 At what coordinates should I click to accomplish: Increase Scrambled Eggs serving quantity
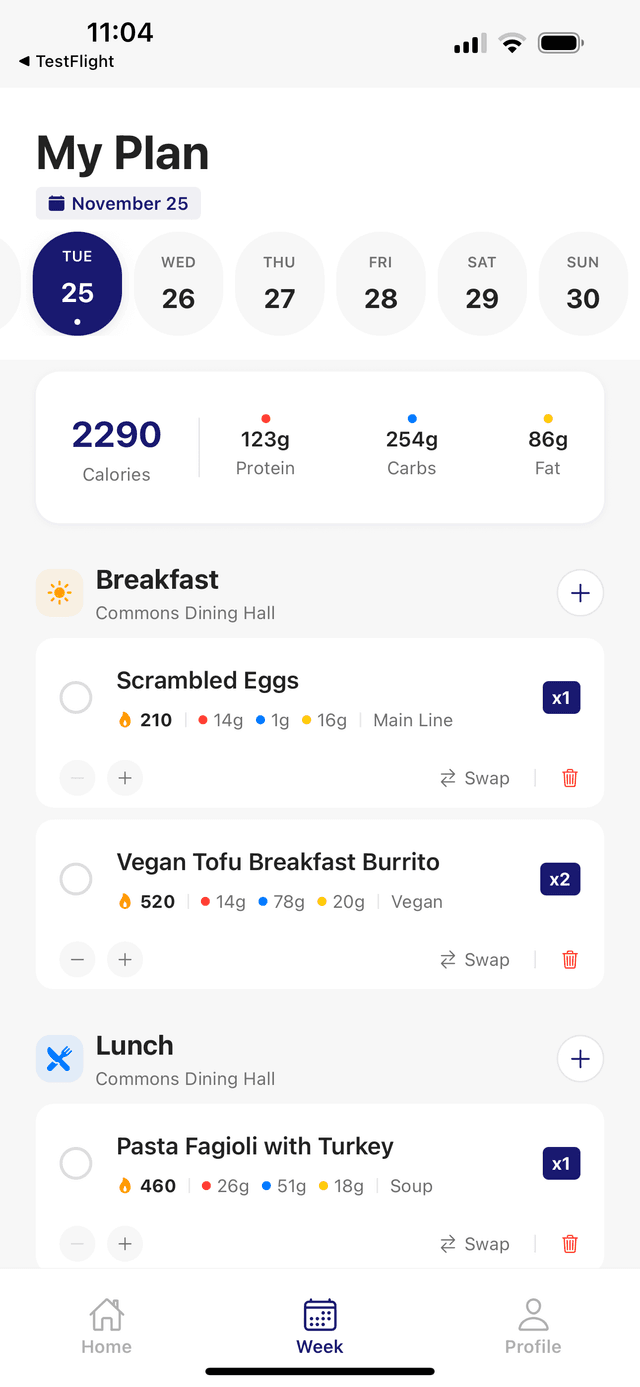[125, 778]
